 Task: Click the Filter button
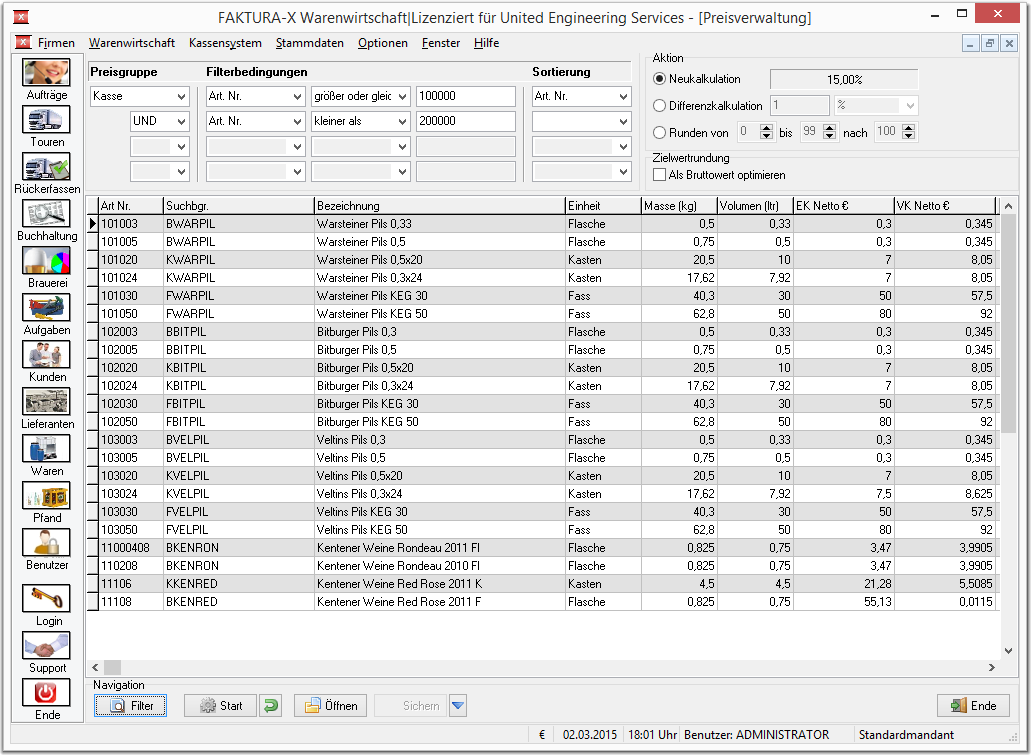(130, 706)
